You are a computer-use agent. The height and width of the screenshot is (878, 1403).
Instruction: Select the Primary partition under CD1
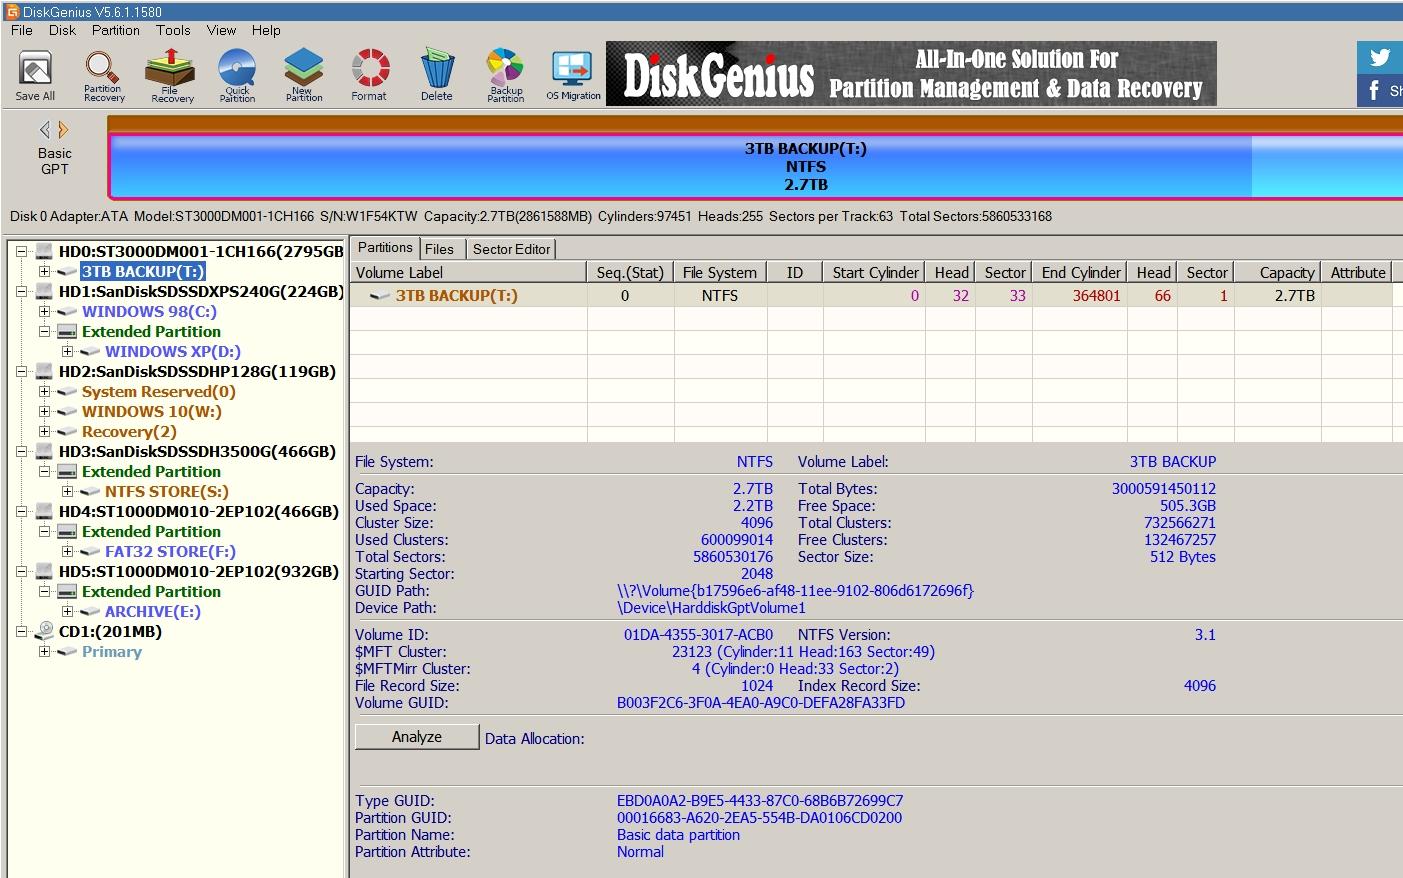click(x=112, y=652)
